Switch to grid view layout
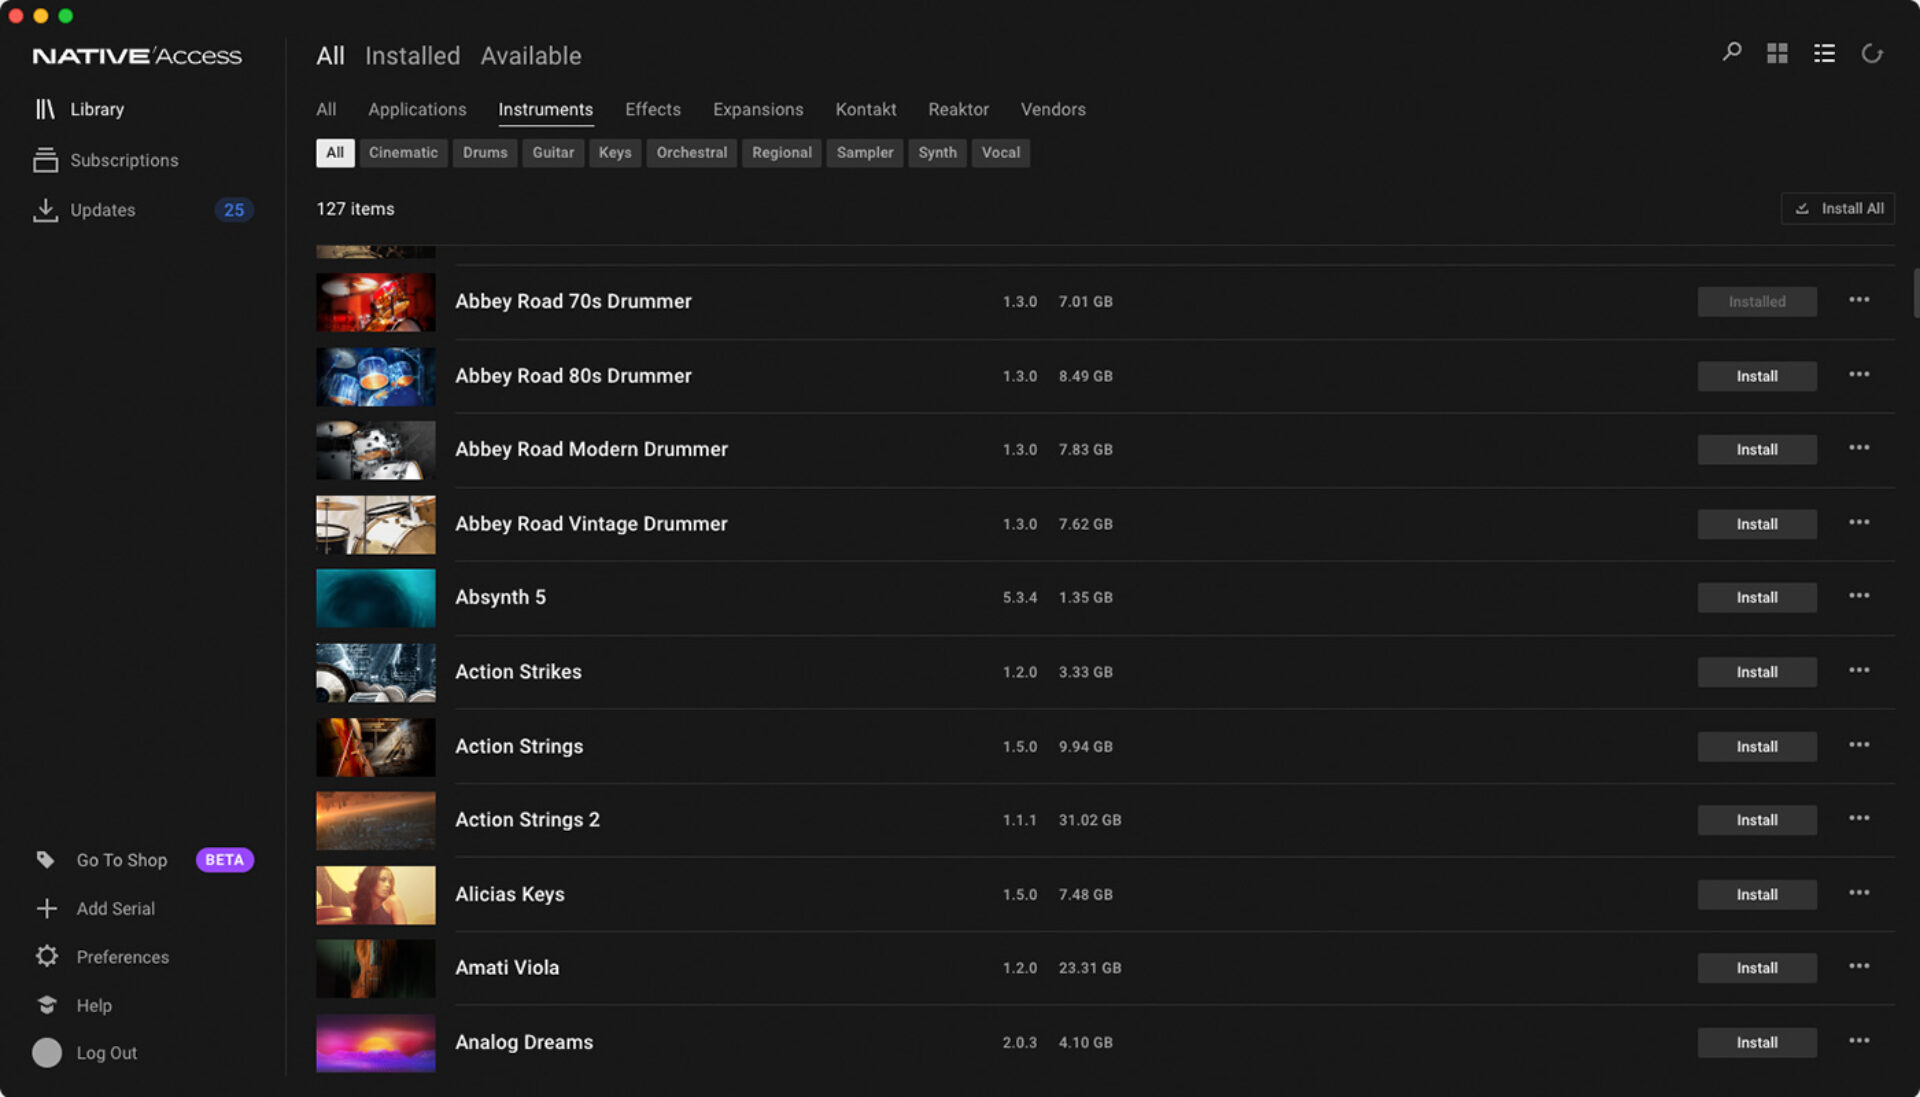 [1777, 53]
